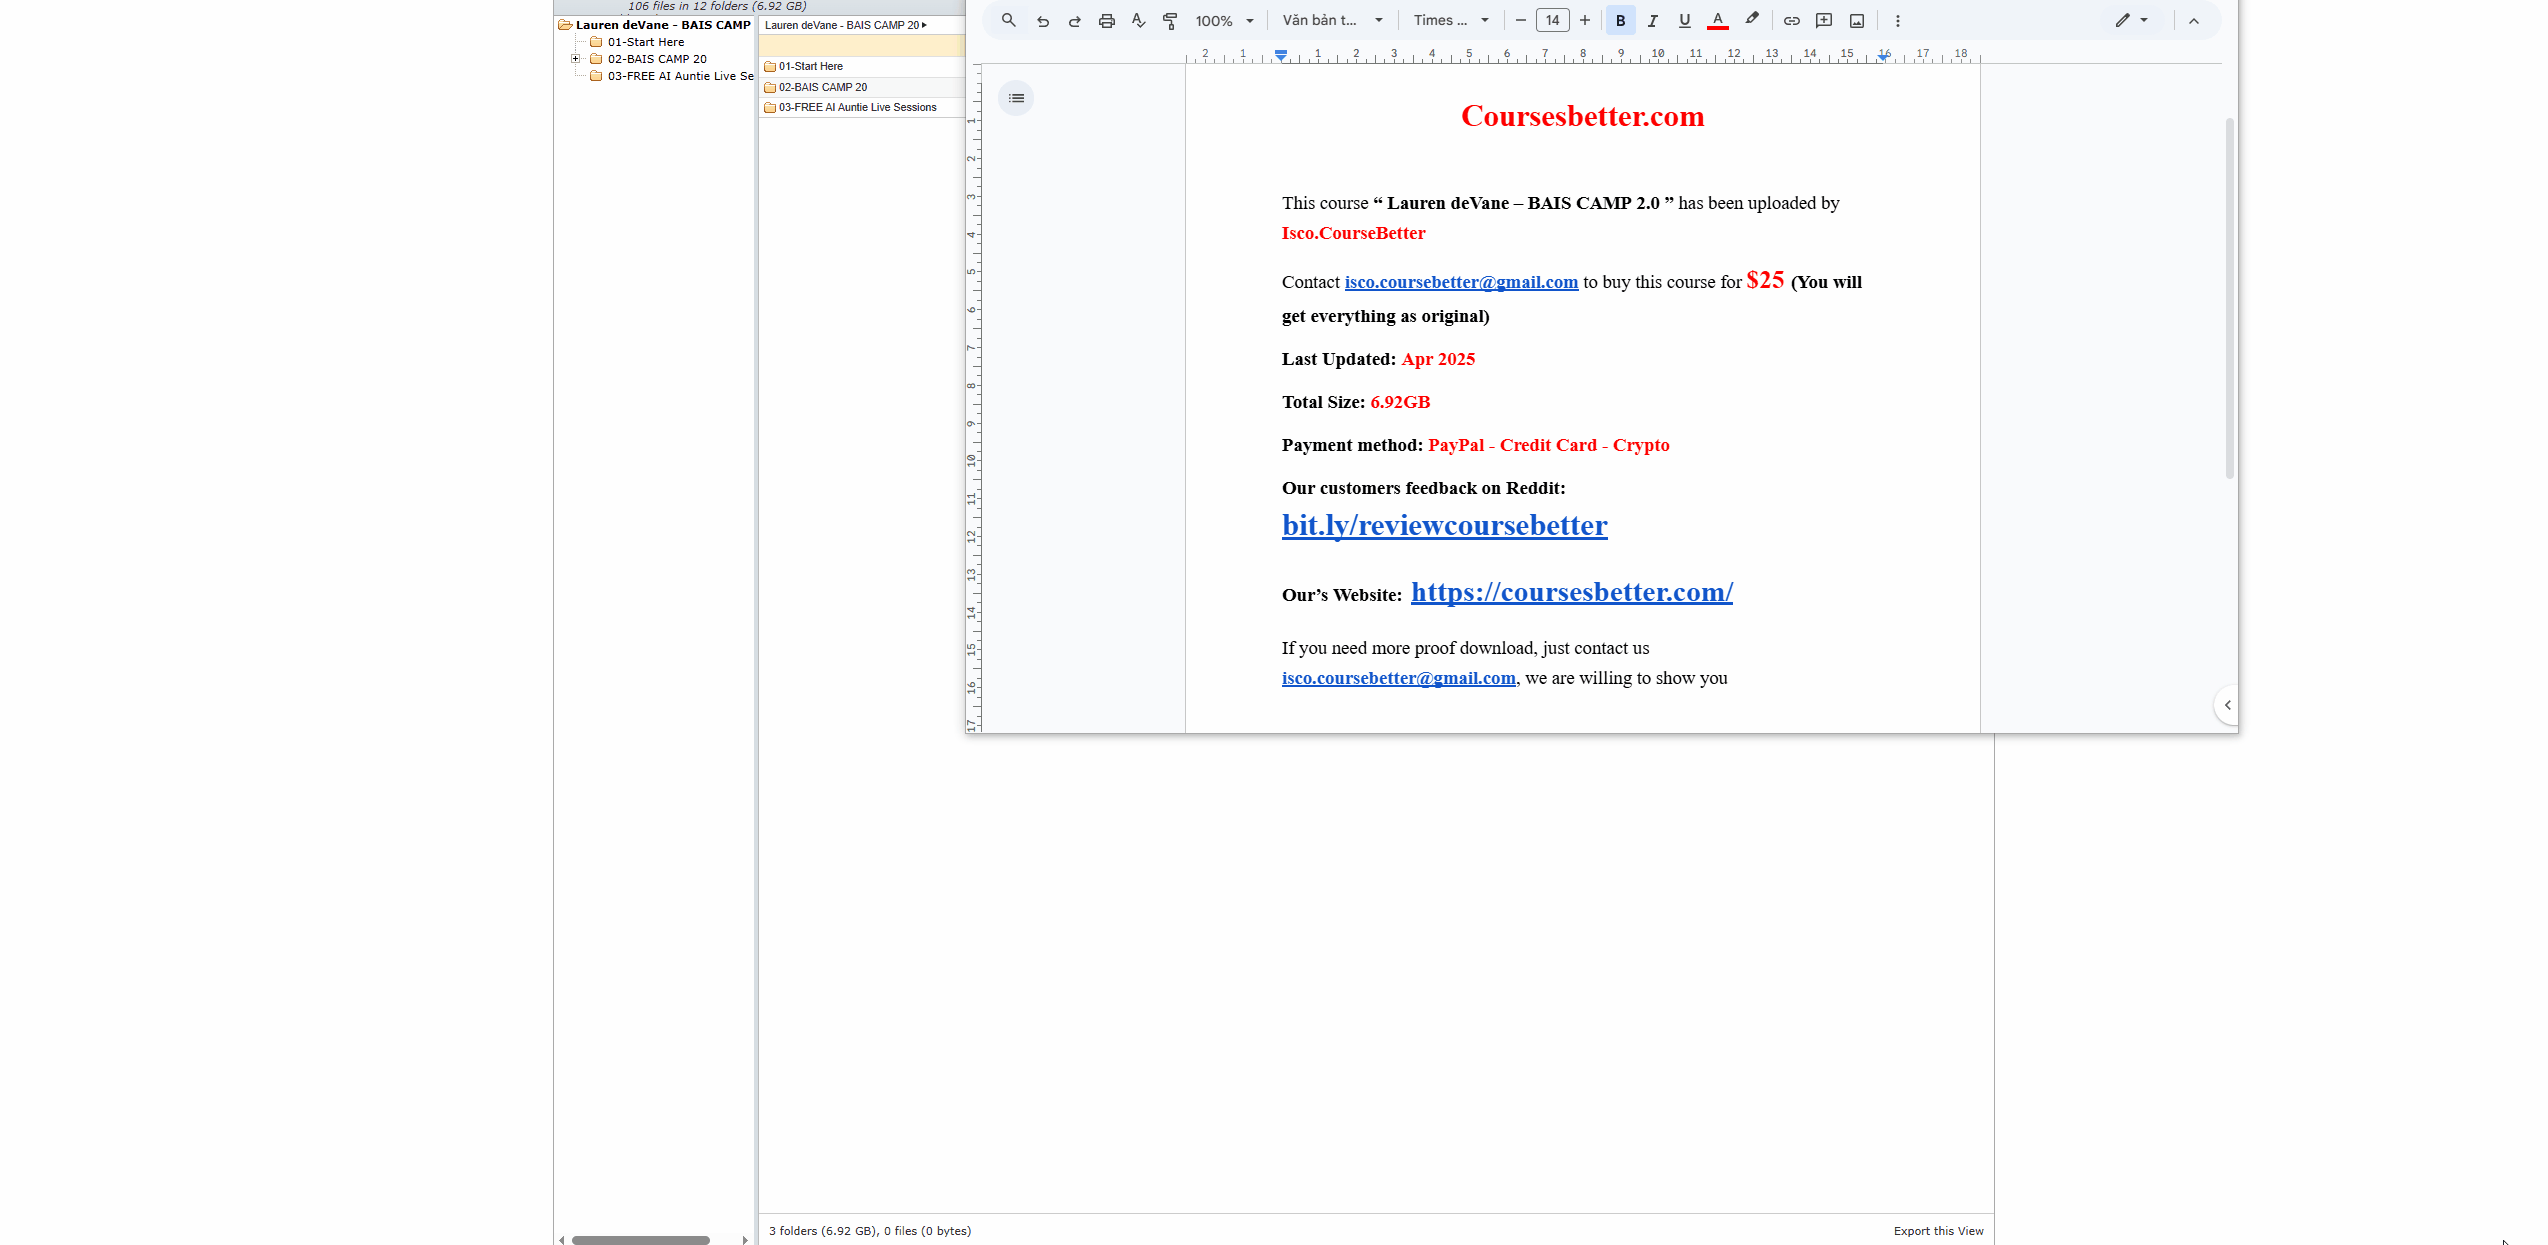Expand the 02-BAIS CAMP 20 tree node
This screenshot has width=2548, height=1245.
[576, 59]
